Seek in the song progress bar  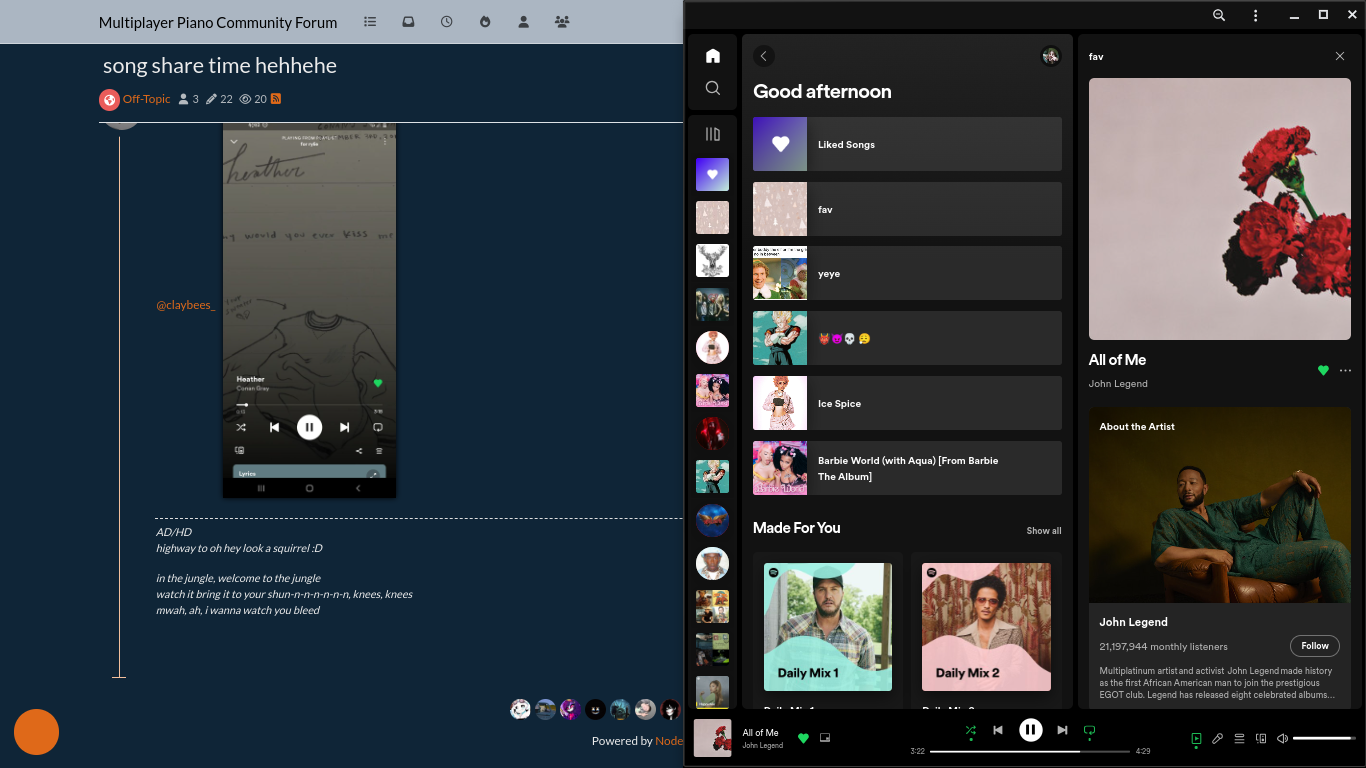coord(1030,751)
